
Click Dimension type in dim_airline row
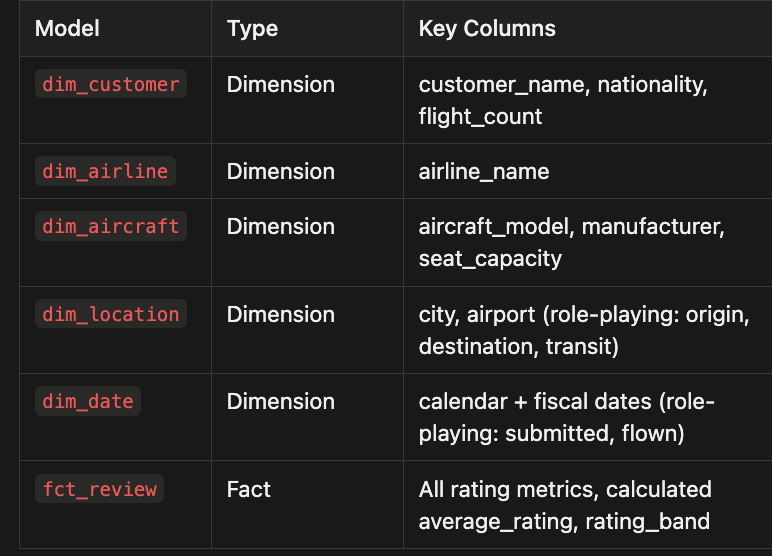(281, 171)
